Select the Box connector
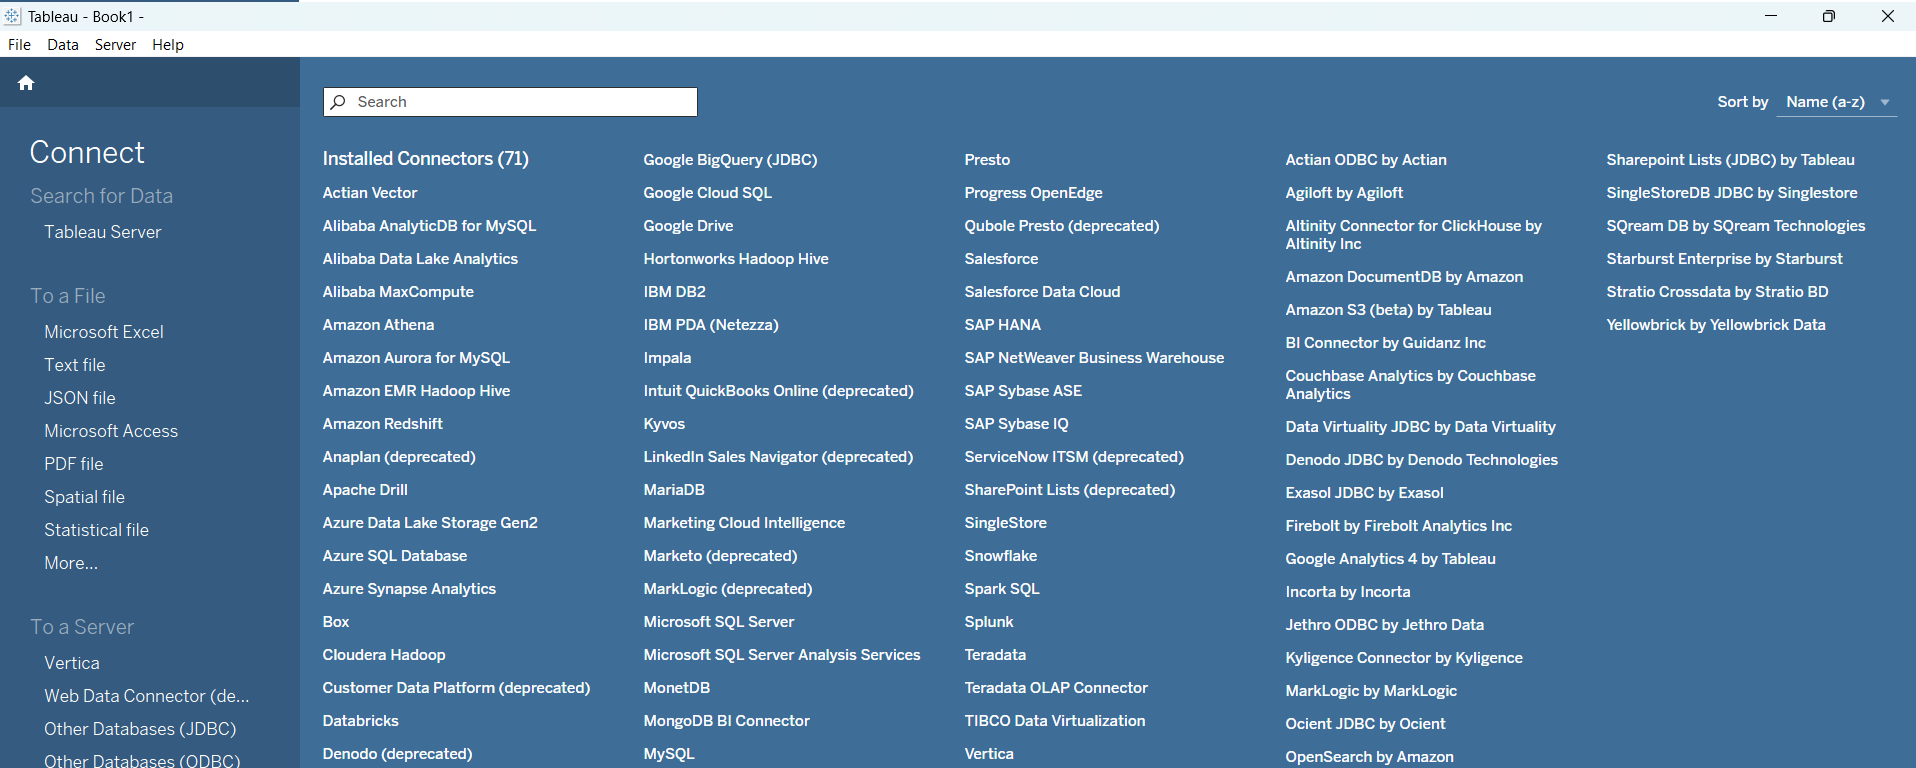 pos(336,622)
